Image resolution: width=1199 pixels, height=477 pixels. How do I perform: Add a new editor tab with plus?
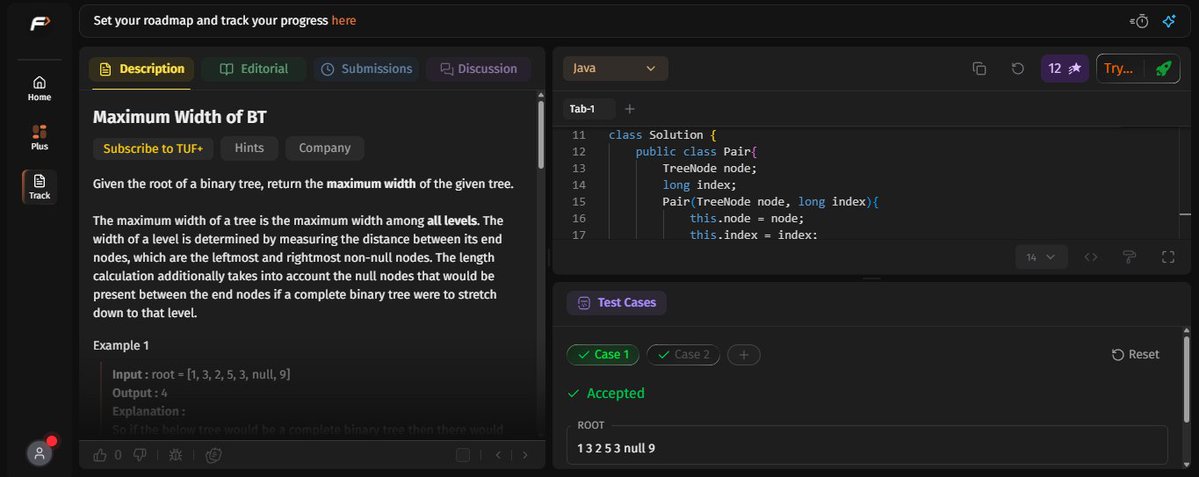point(629,109)
